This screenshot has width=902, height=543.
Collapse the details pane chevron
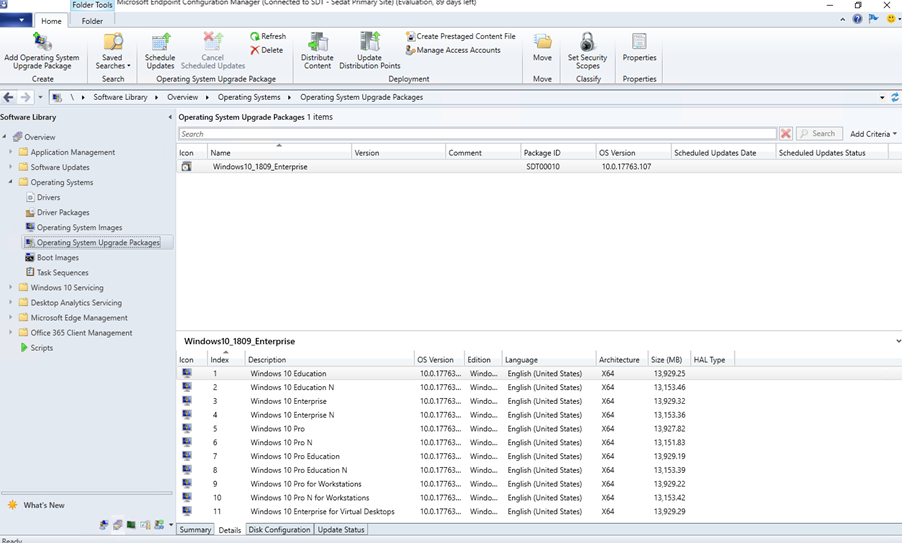pos(898,341)
